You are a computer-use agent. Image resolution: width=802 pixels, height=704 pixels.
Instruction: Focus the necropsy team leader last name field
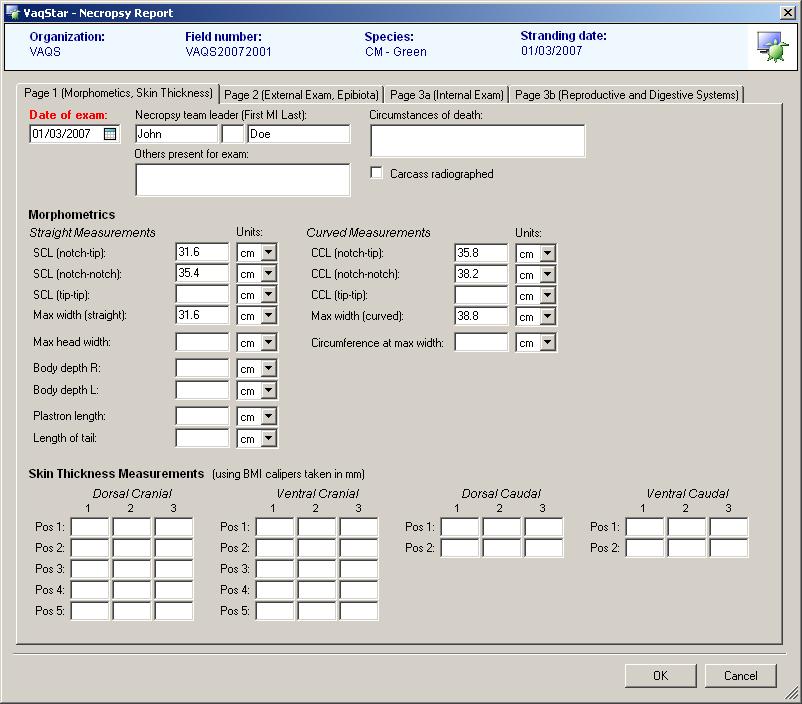298,134
